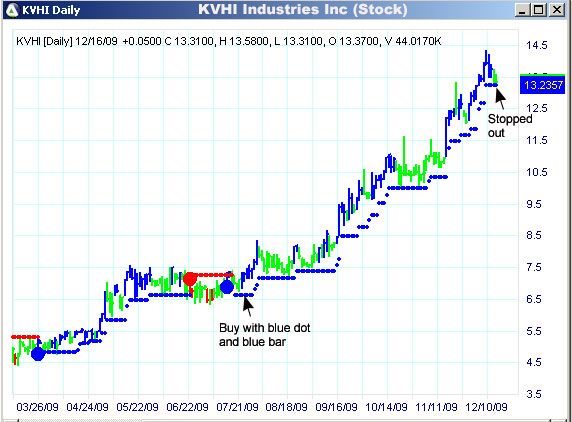Close the KVHI Daily chart window

557,10
